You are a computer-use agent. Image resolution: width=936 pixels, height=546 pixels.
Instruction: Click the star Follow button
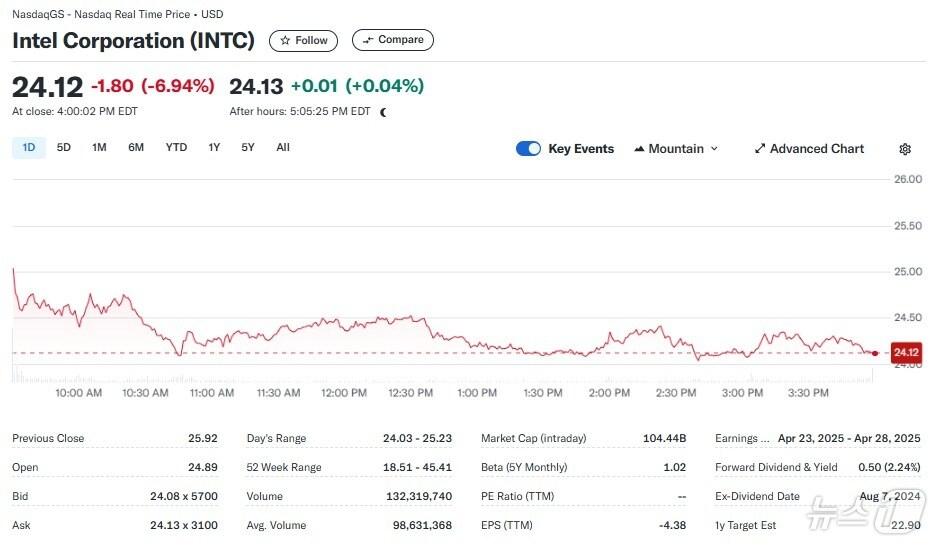(303, 40)
